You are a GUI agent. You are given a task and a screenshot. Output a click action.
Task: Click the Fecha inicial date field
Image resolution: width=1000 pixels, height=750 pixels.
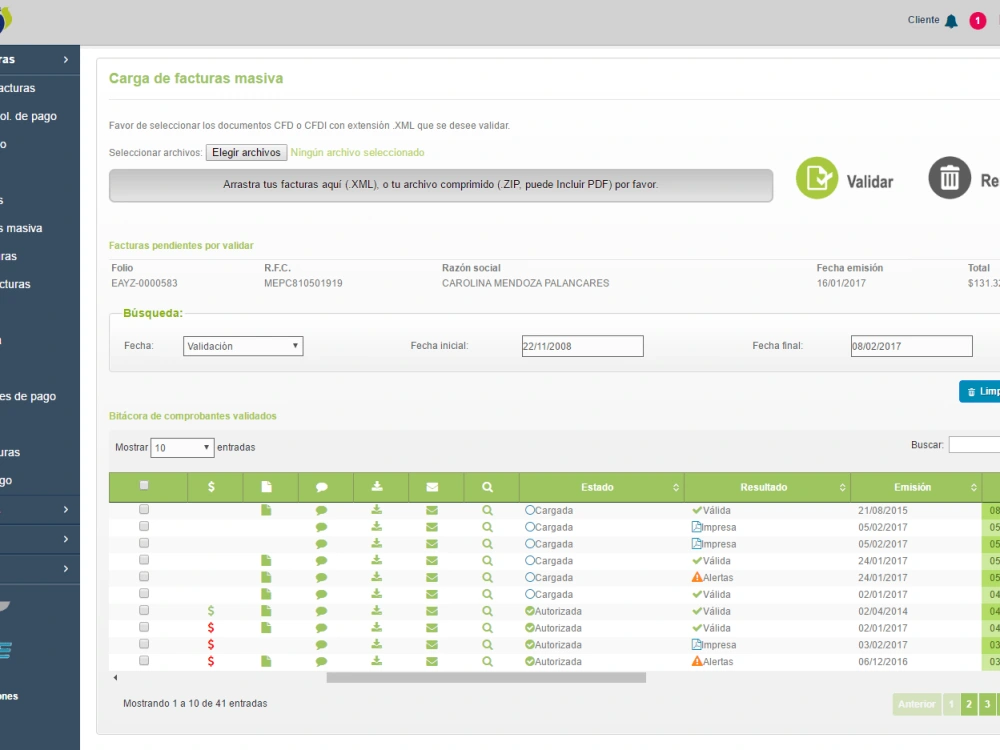582,346
